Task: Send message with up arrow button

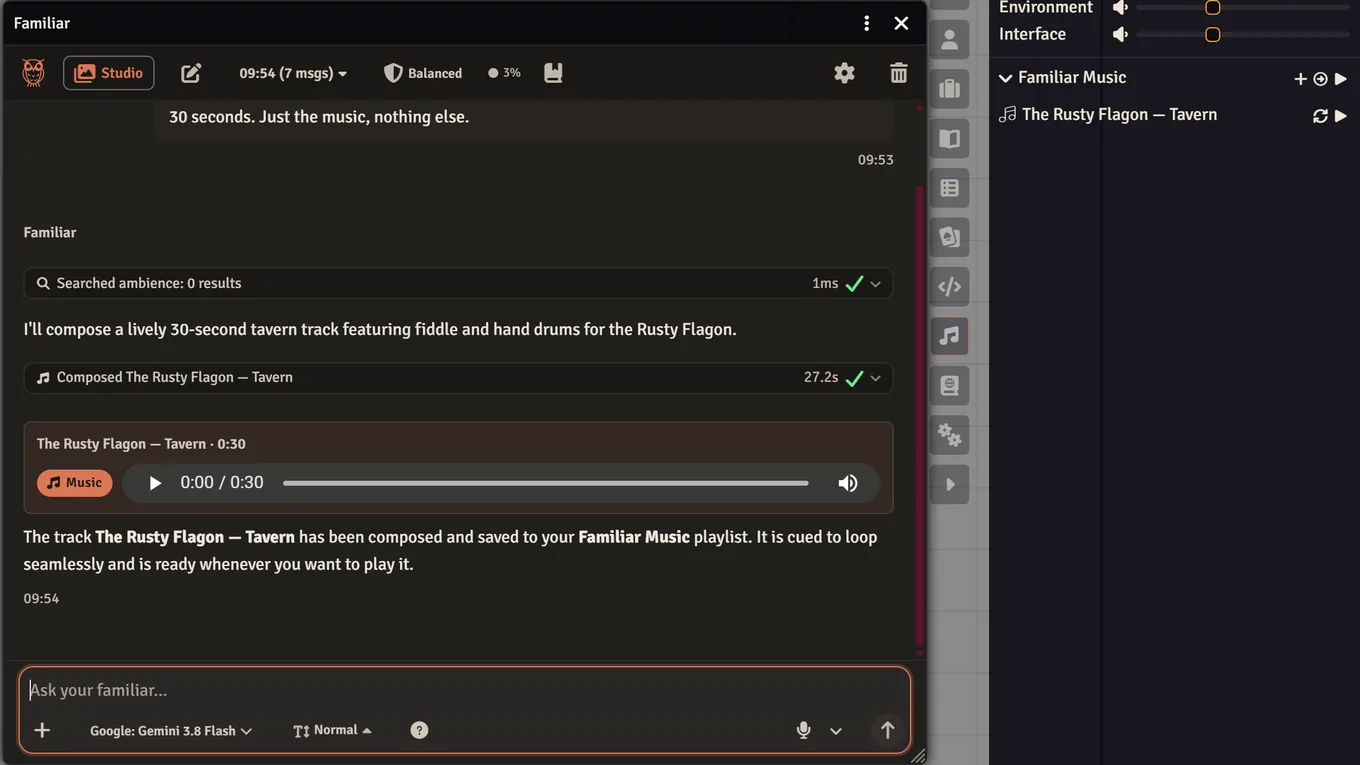Action: [x=887, y=730]
